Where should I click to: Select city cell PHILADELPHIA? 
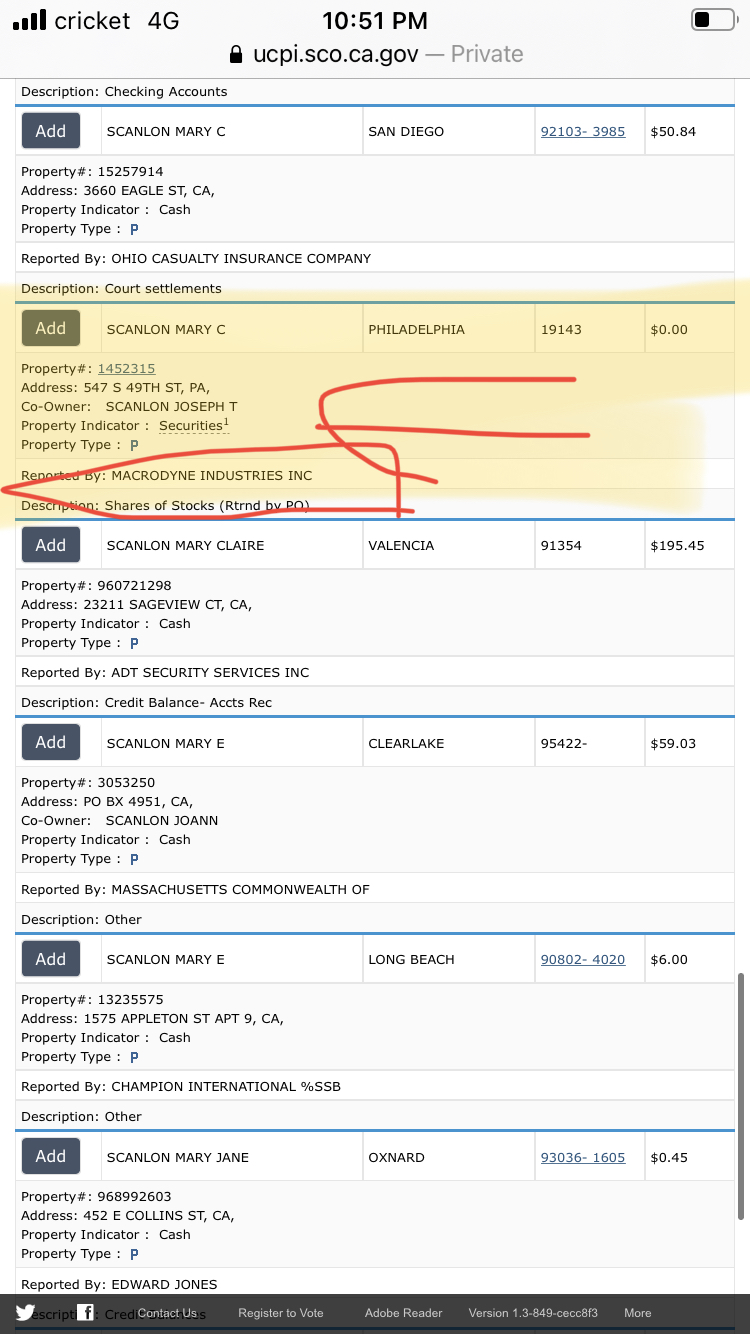click(x=416, y=329)
